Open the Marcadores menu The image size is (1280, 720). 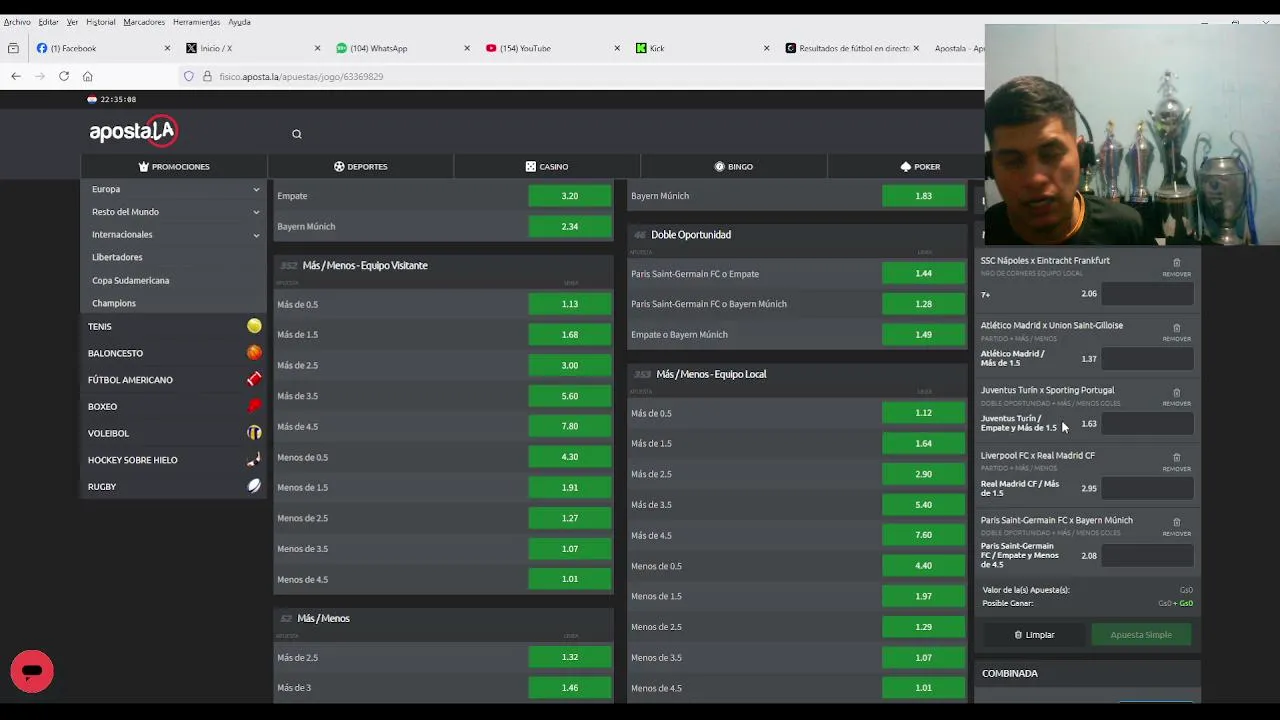point(144,22)
